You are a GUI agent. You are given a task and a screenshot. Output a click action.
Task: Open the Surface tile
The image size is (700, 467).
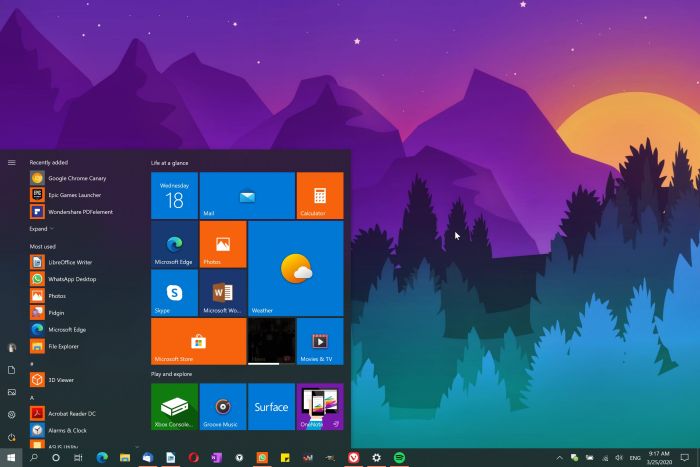[271, 407]
